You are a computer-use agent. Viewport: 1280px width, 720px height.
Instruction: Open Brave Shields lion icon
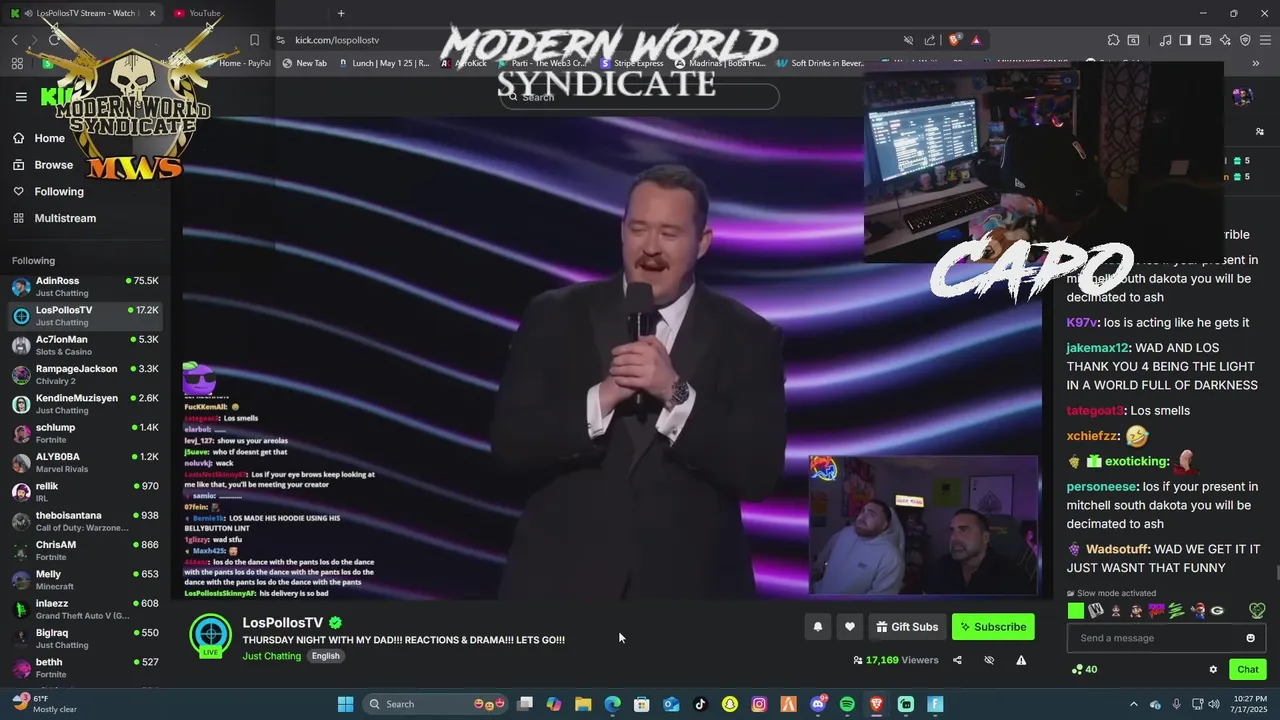[955, 40]
